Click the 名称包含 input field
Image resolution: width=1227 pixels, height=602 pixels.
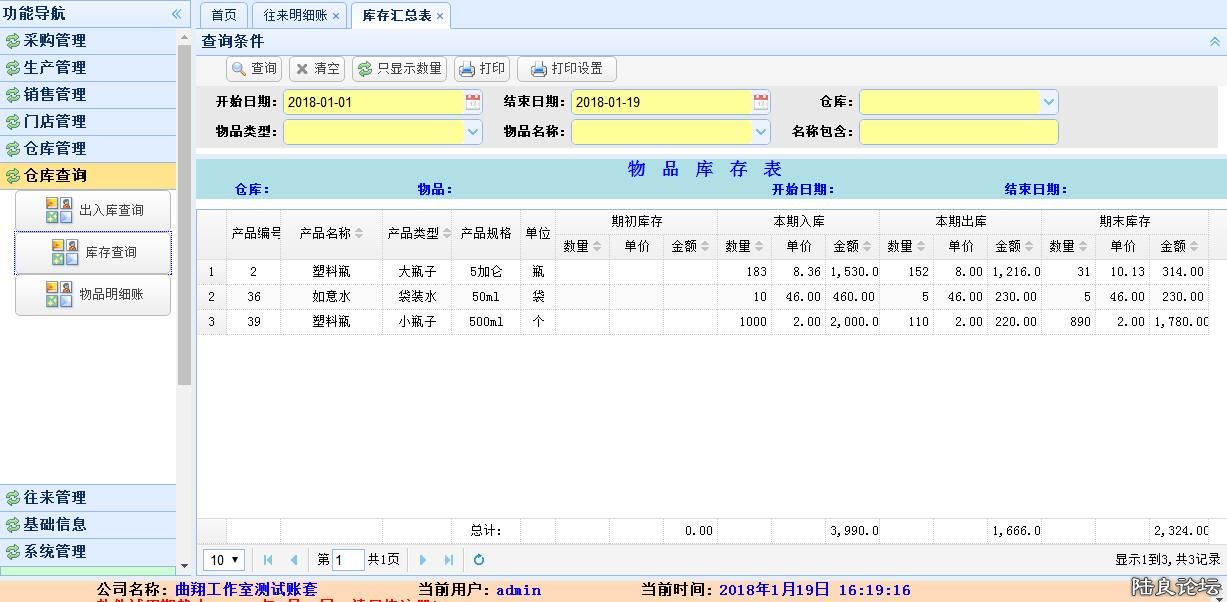point(957,132)
